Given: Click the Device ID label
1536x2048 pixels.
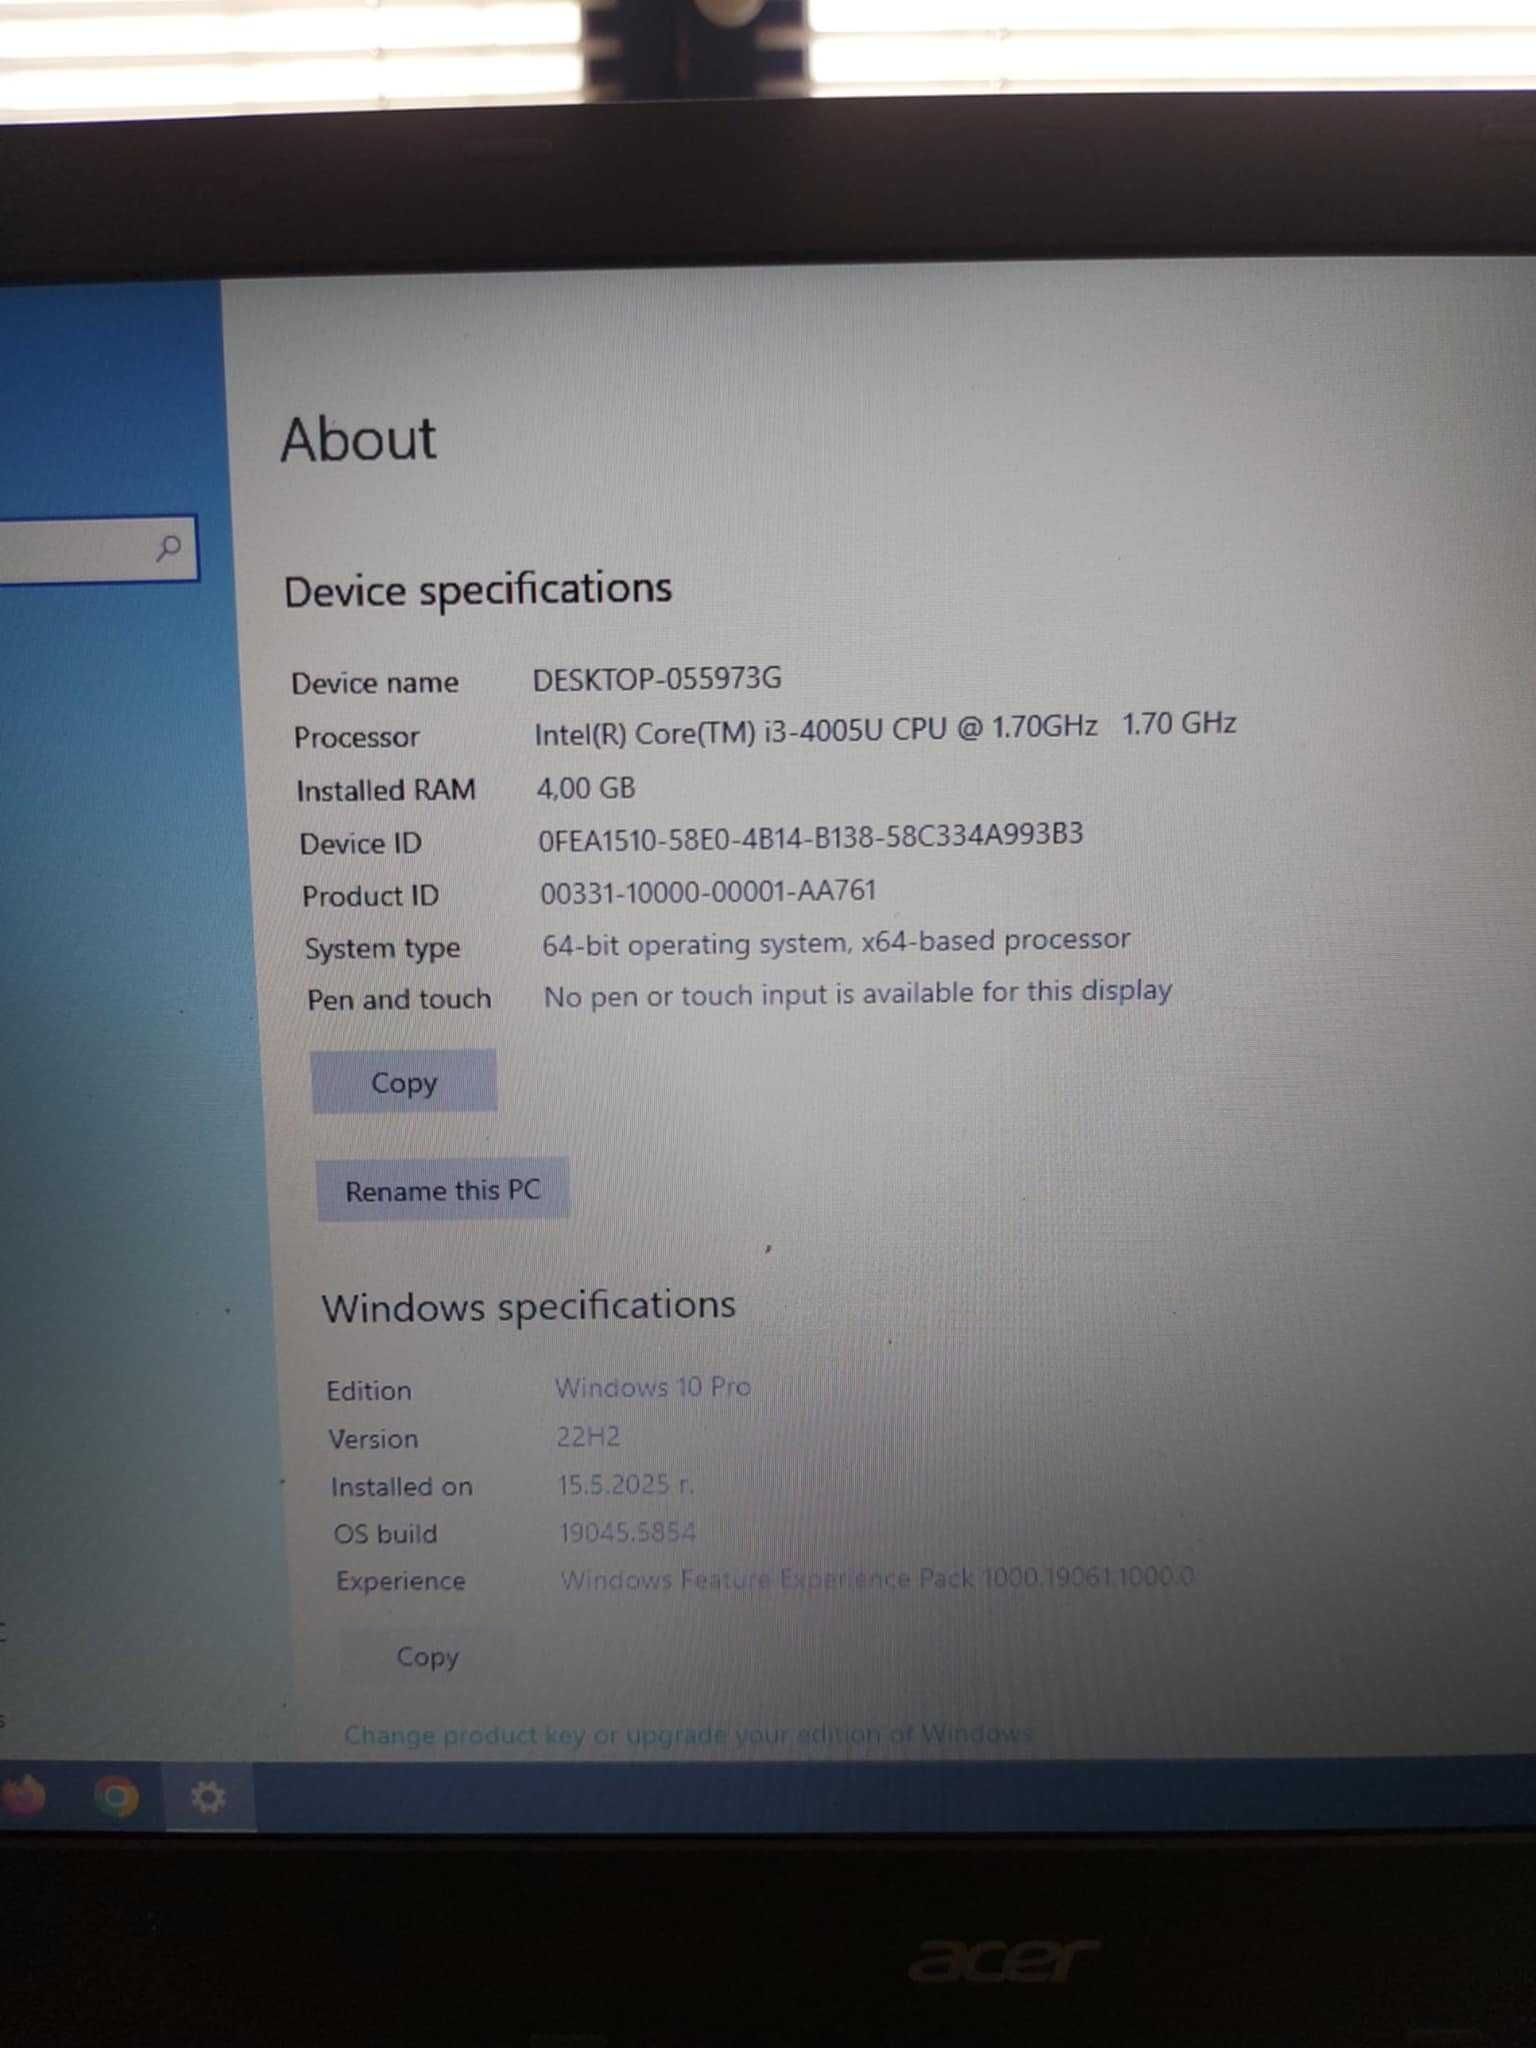Looking at the screenshot, I should point(360,843).
